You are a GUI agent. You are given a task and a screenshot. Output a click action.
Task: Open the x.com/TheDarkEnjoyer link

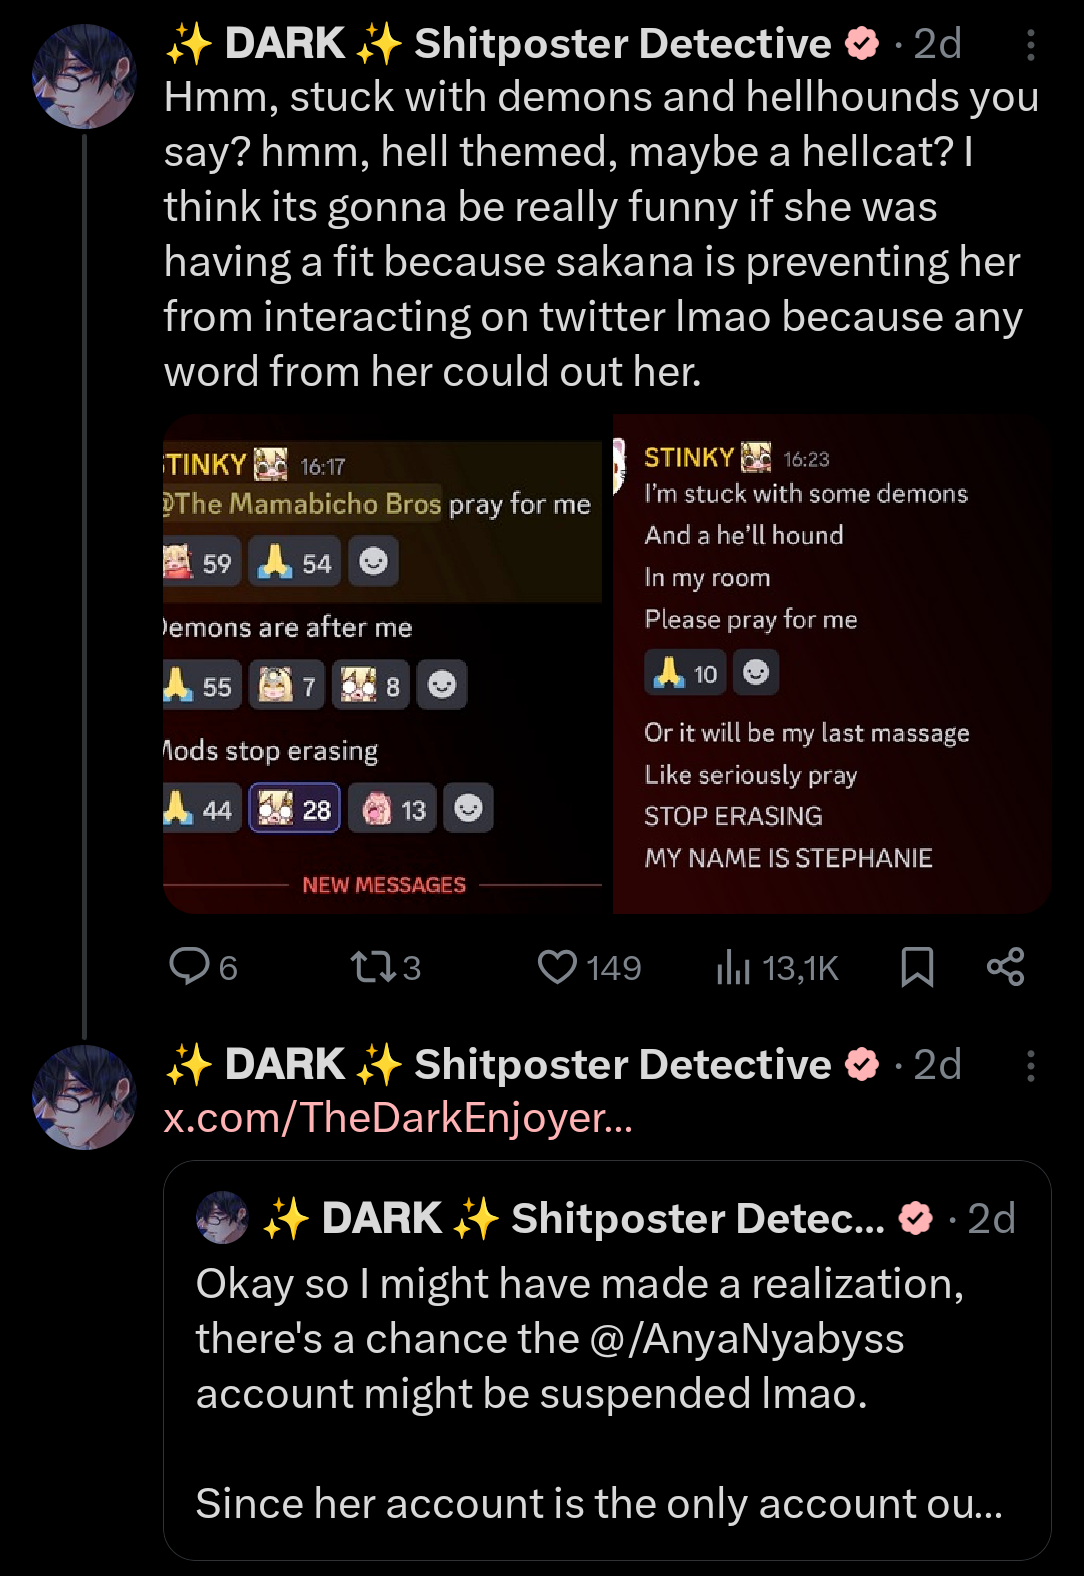tap(398, 1118)
